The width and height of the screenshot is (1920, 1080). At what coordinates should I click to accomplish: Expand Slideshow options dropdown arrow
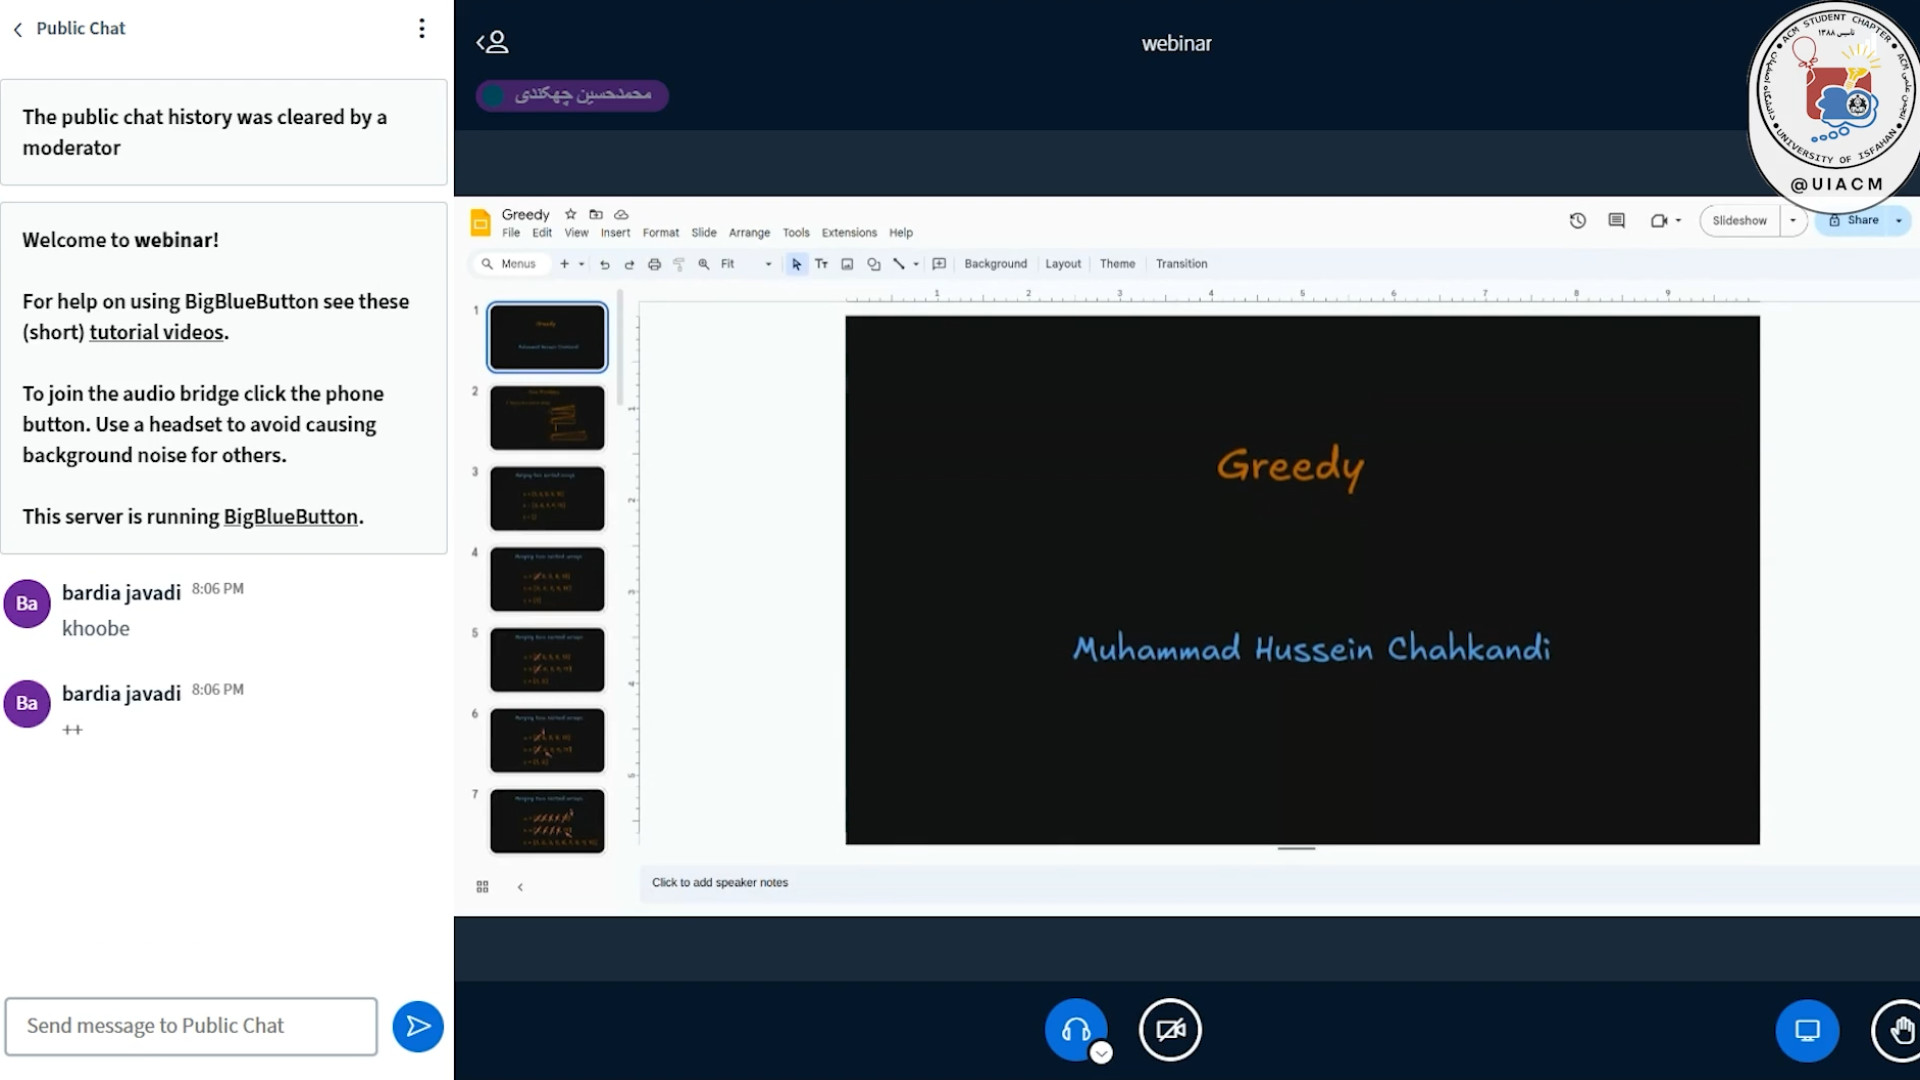(x=1793, y=221)
